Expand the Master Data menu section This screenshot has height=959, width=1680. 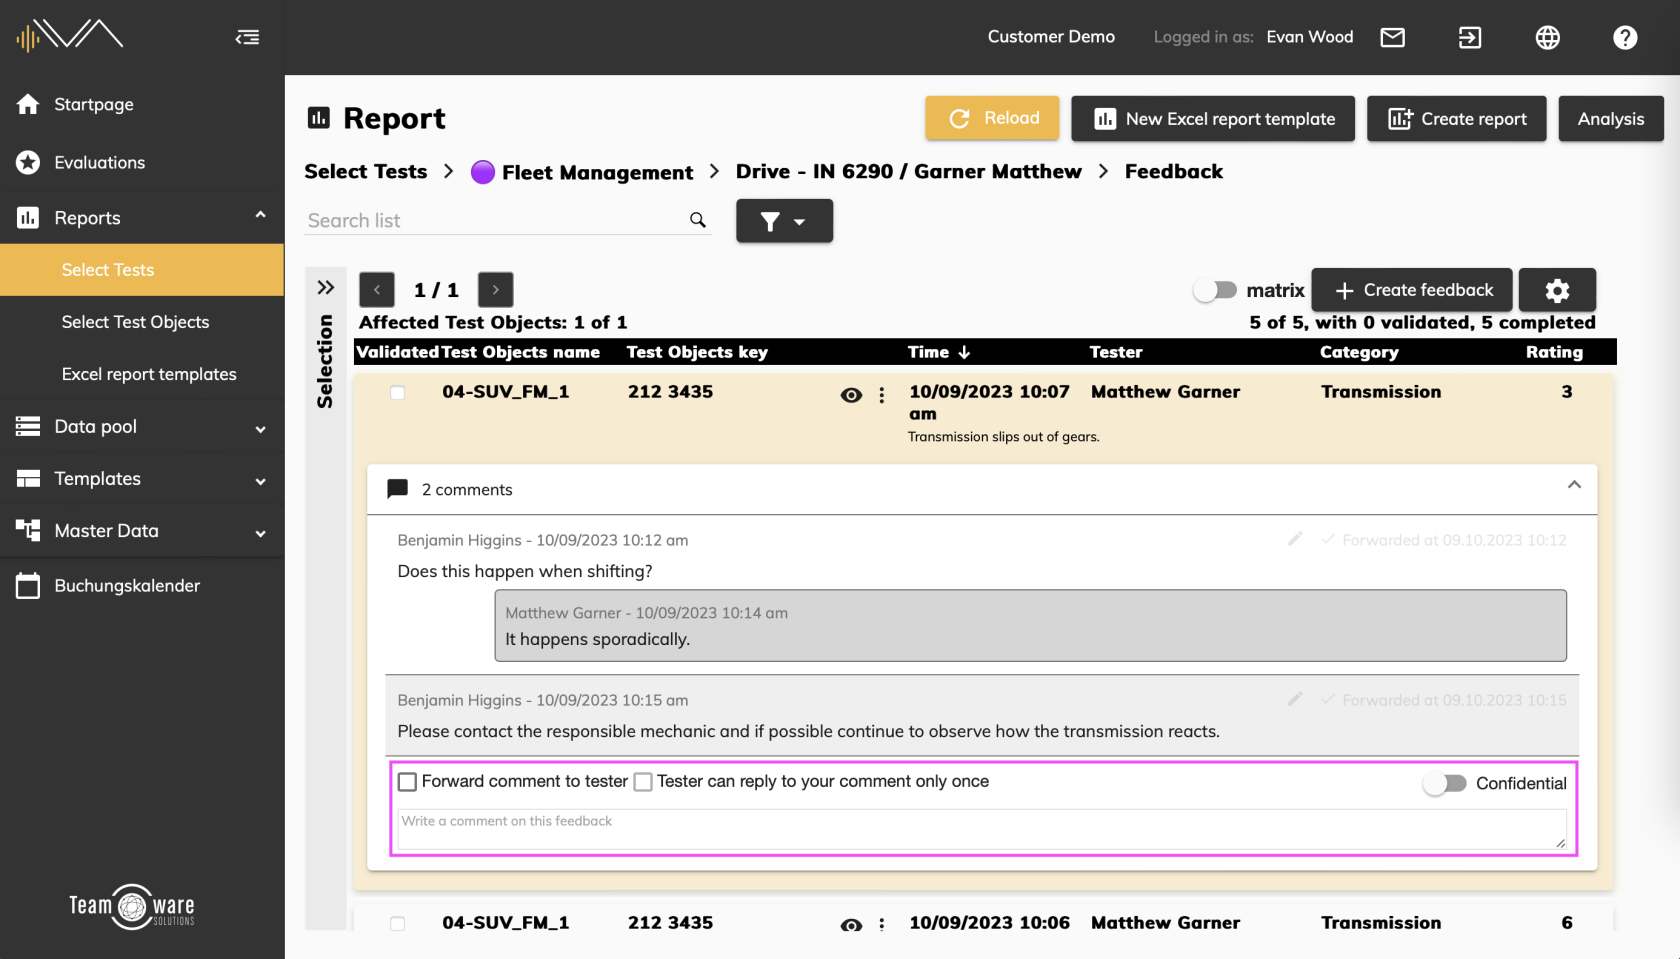point(261,533)
